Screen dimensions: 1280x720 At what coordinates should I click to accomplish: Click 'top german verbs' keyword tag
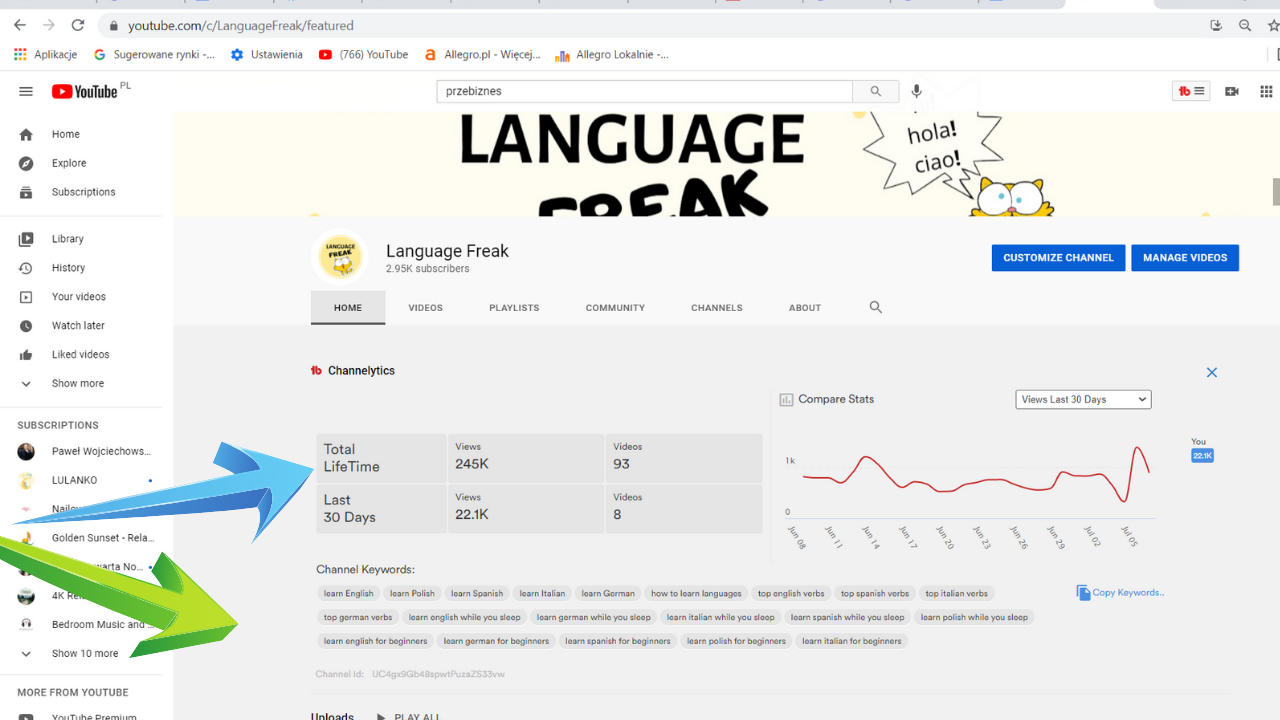358,617
